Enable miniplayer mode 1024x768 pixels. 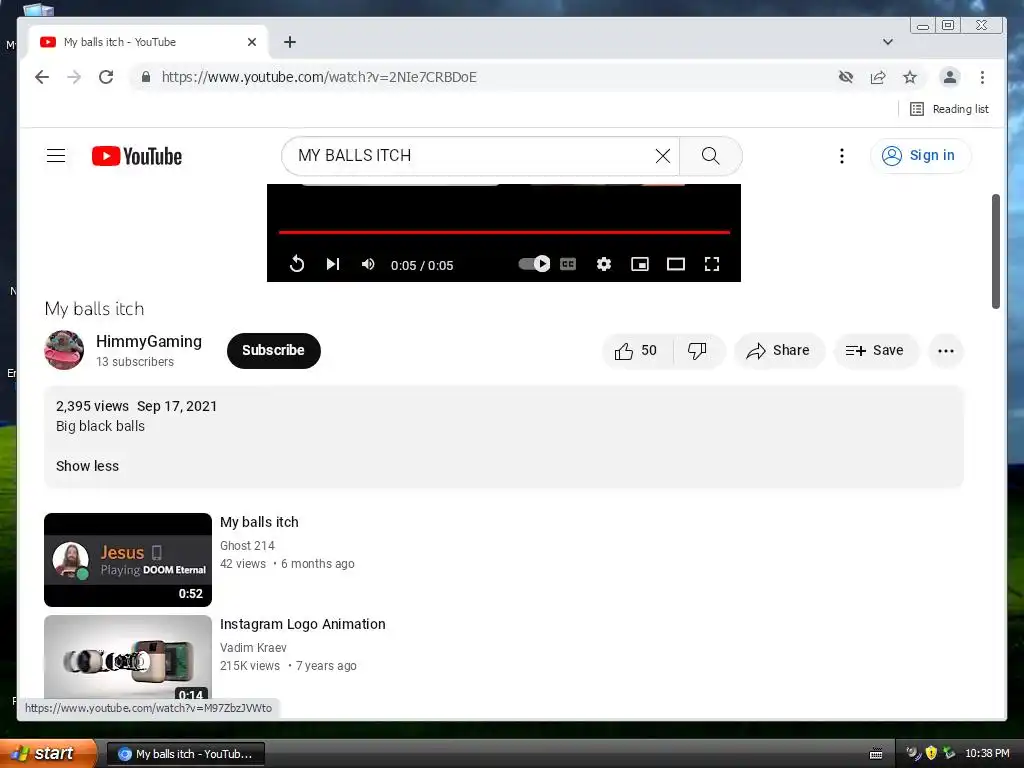[x=640, y=264]
